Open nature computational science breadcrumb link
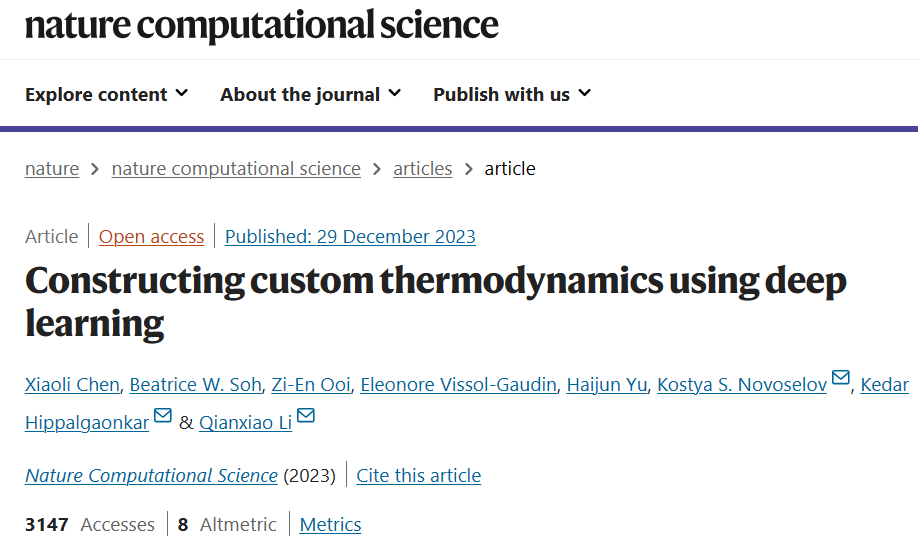The height and width of the screenshot is (542, 918). click(x=236, y=169)
